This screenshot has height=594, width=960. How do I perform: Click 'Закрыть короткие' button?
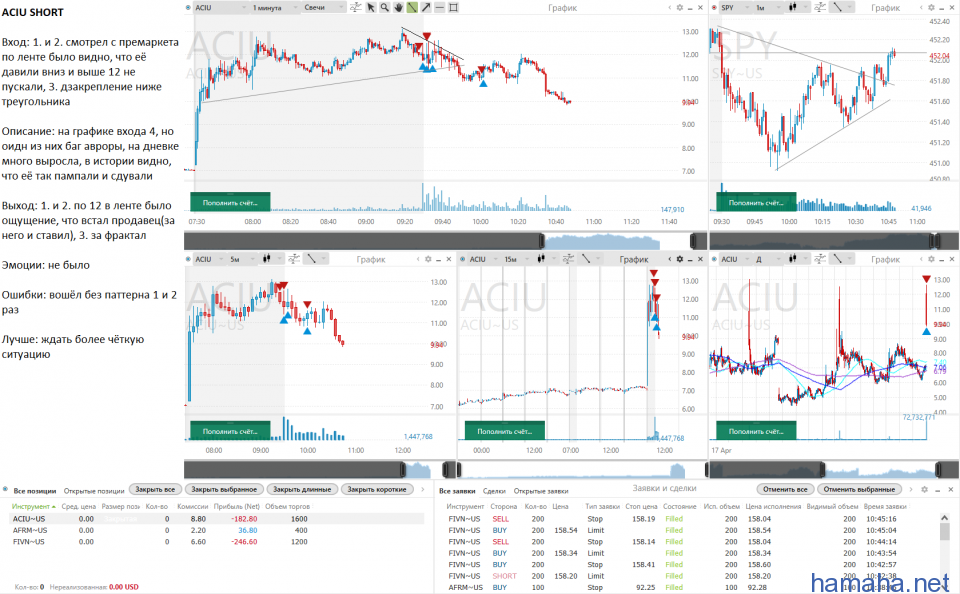pos(377,489)
